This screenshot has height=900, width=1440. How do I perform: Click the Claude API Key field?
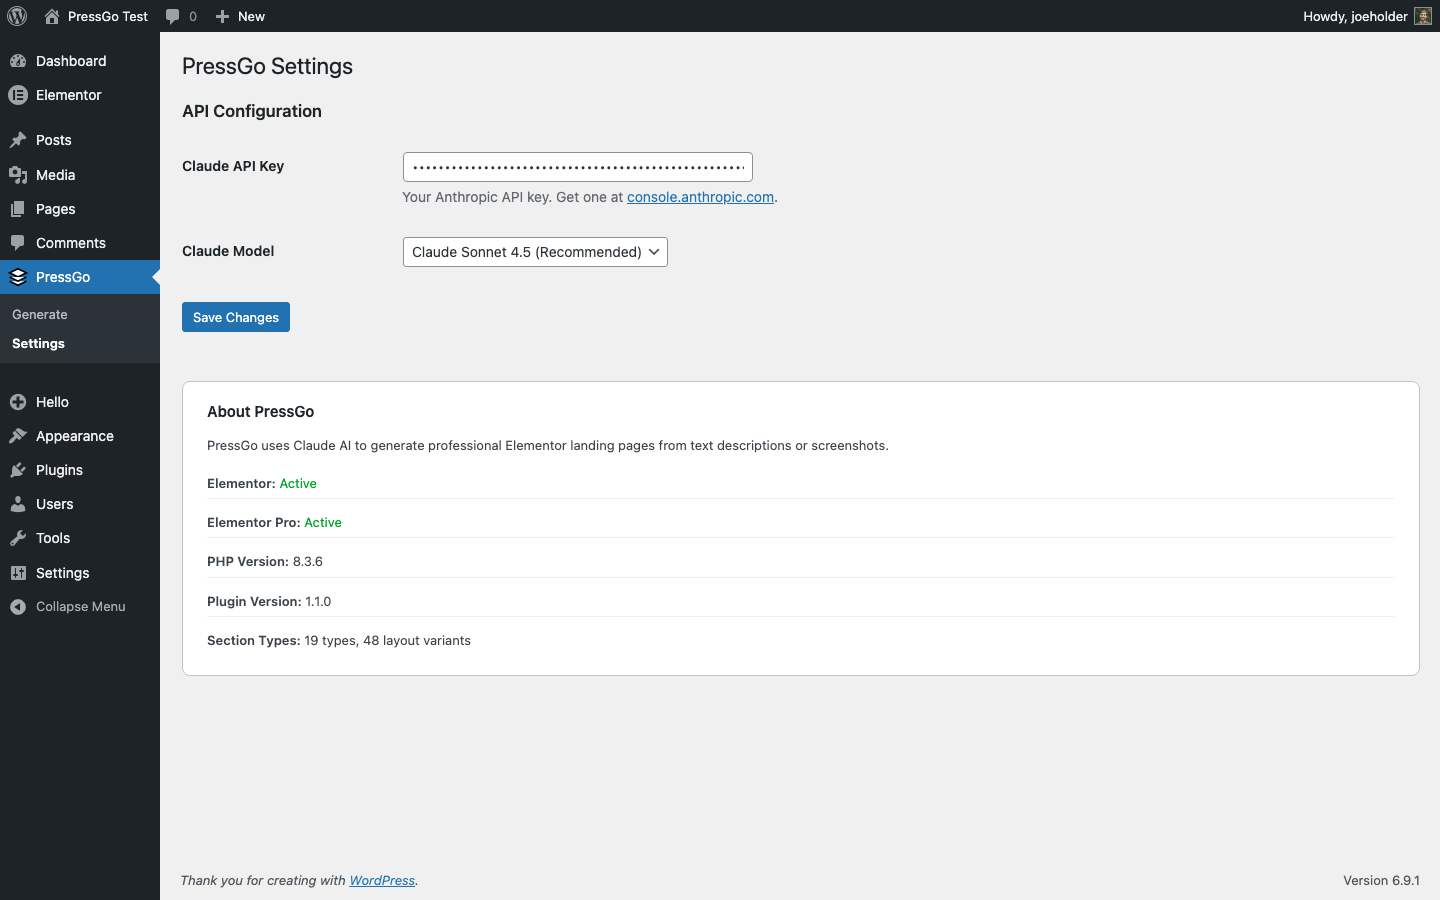pyautogui.click(x=577, y=166)
